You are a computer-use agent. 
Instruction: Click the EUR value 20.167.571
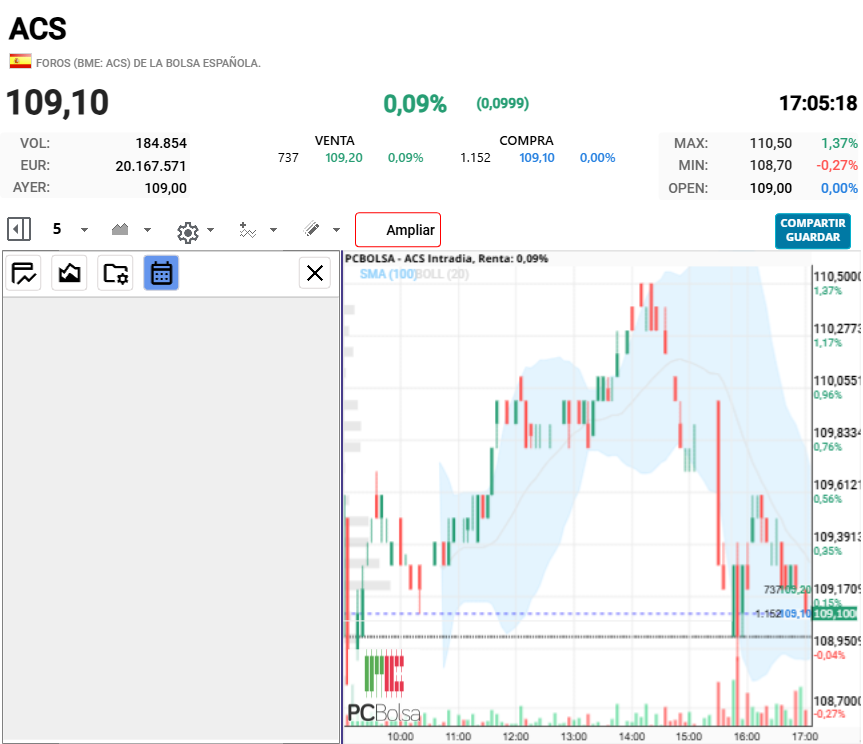click(x=151, y=166)
